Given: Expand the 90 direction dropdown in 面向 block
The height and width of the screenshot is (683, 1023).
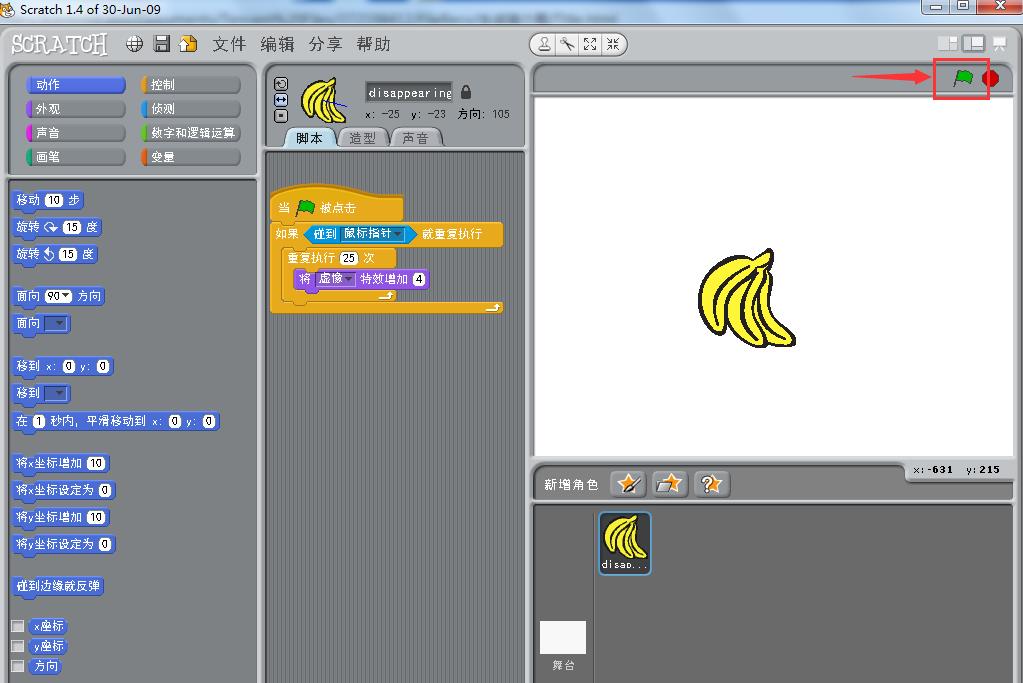Looking at the screenshot, I should [66, 296].
